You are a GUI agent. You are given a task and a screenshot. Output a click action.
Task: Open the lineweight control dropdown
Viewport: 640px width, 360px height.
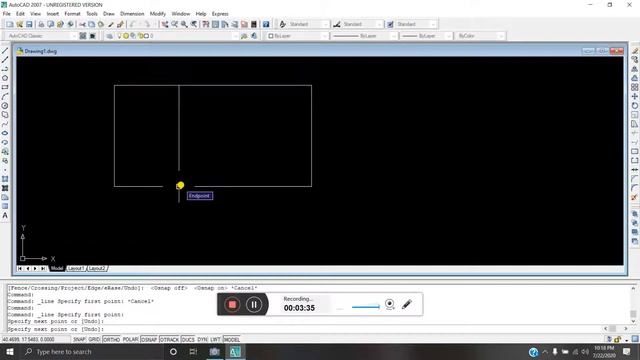pyautogui.click(x=426, y=36)
